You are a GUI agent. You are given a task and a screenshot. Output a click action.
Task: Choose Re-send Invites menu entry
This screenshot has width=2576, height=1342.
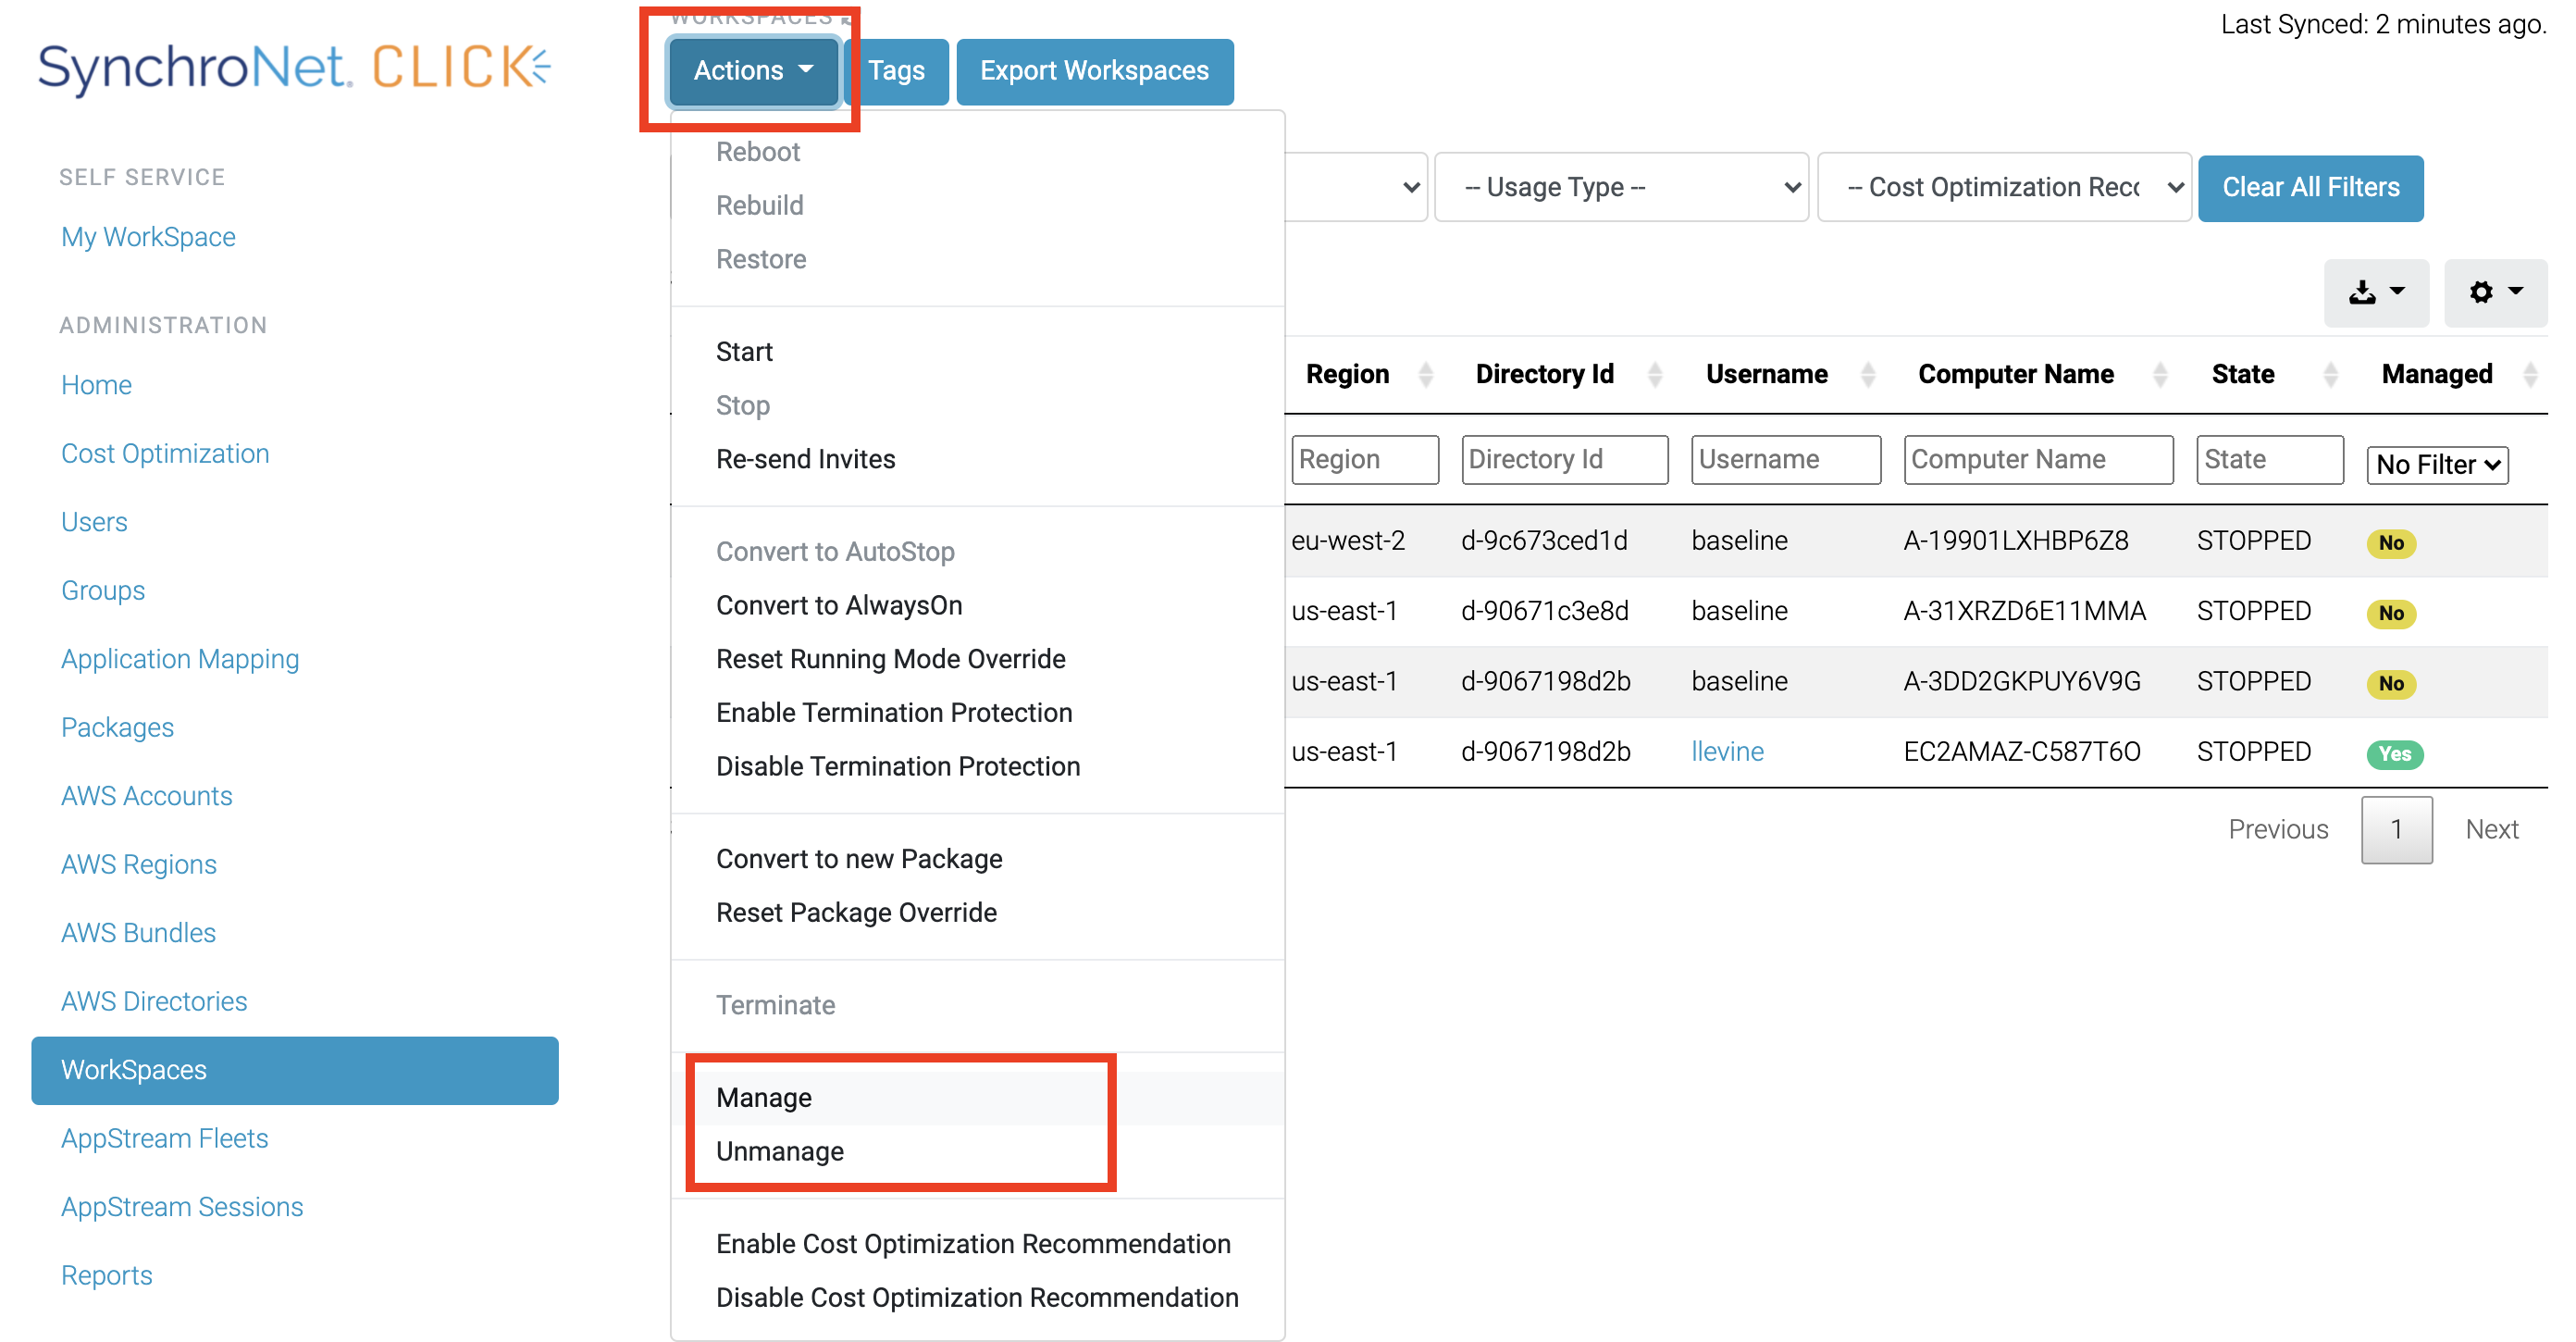tap(805, 459)
